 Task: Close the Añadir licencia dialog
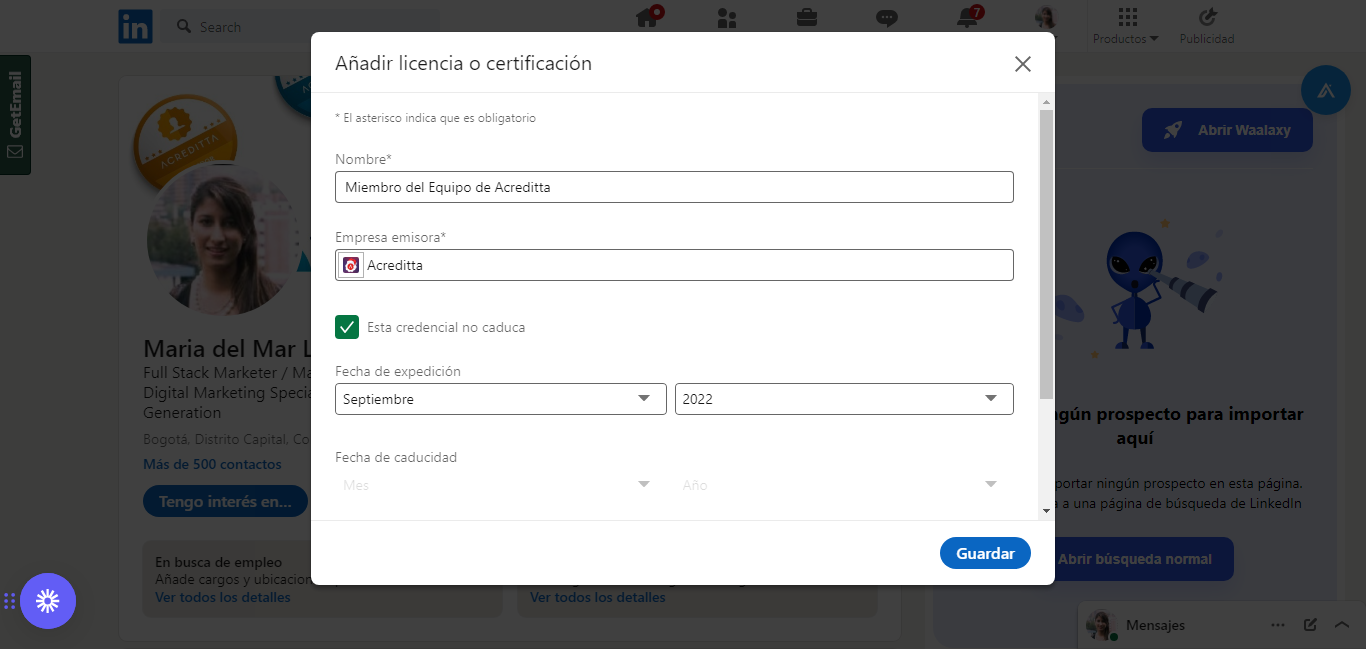point(1022,64)
